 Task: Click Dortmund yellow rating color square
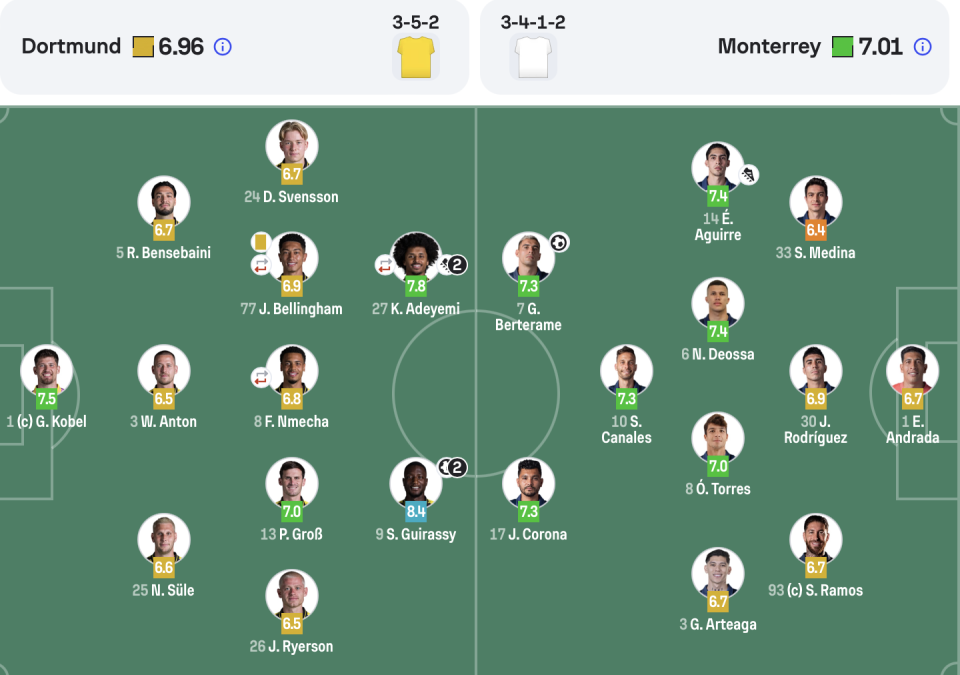[143, 47]
